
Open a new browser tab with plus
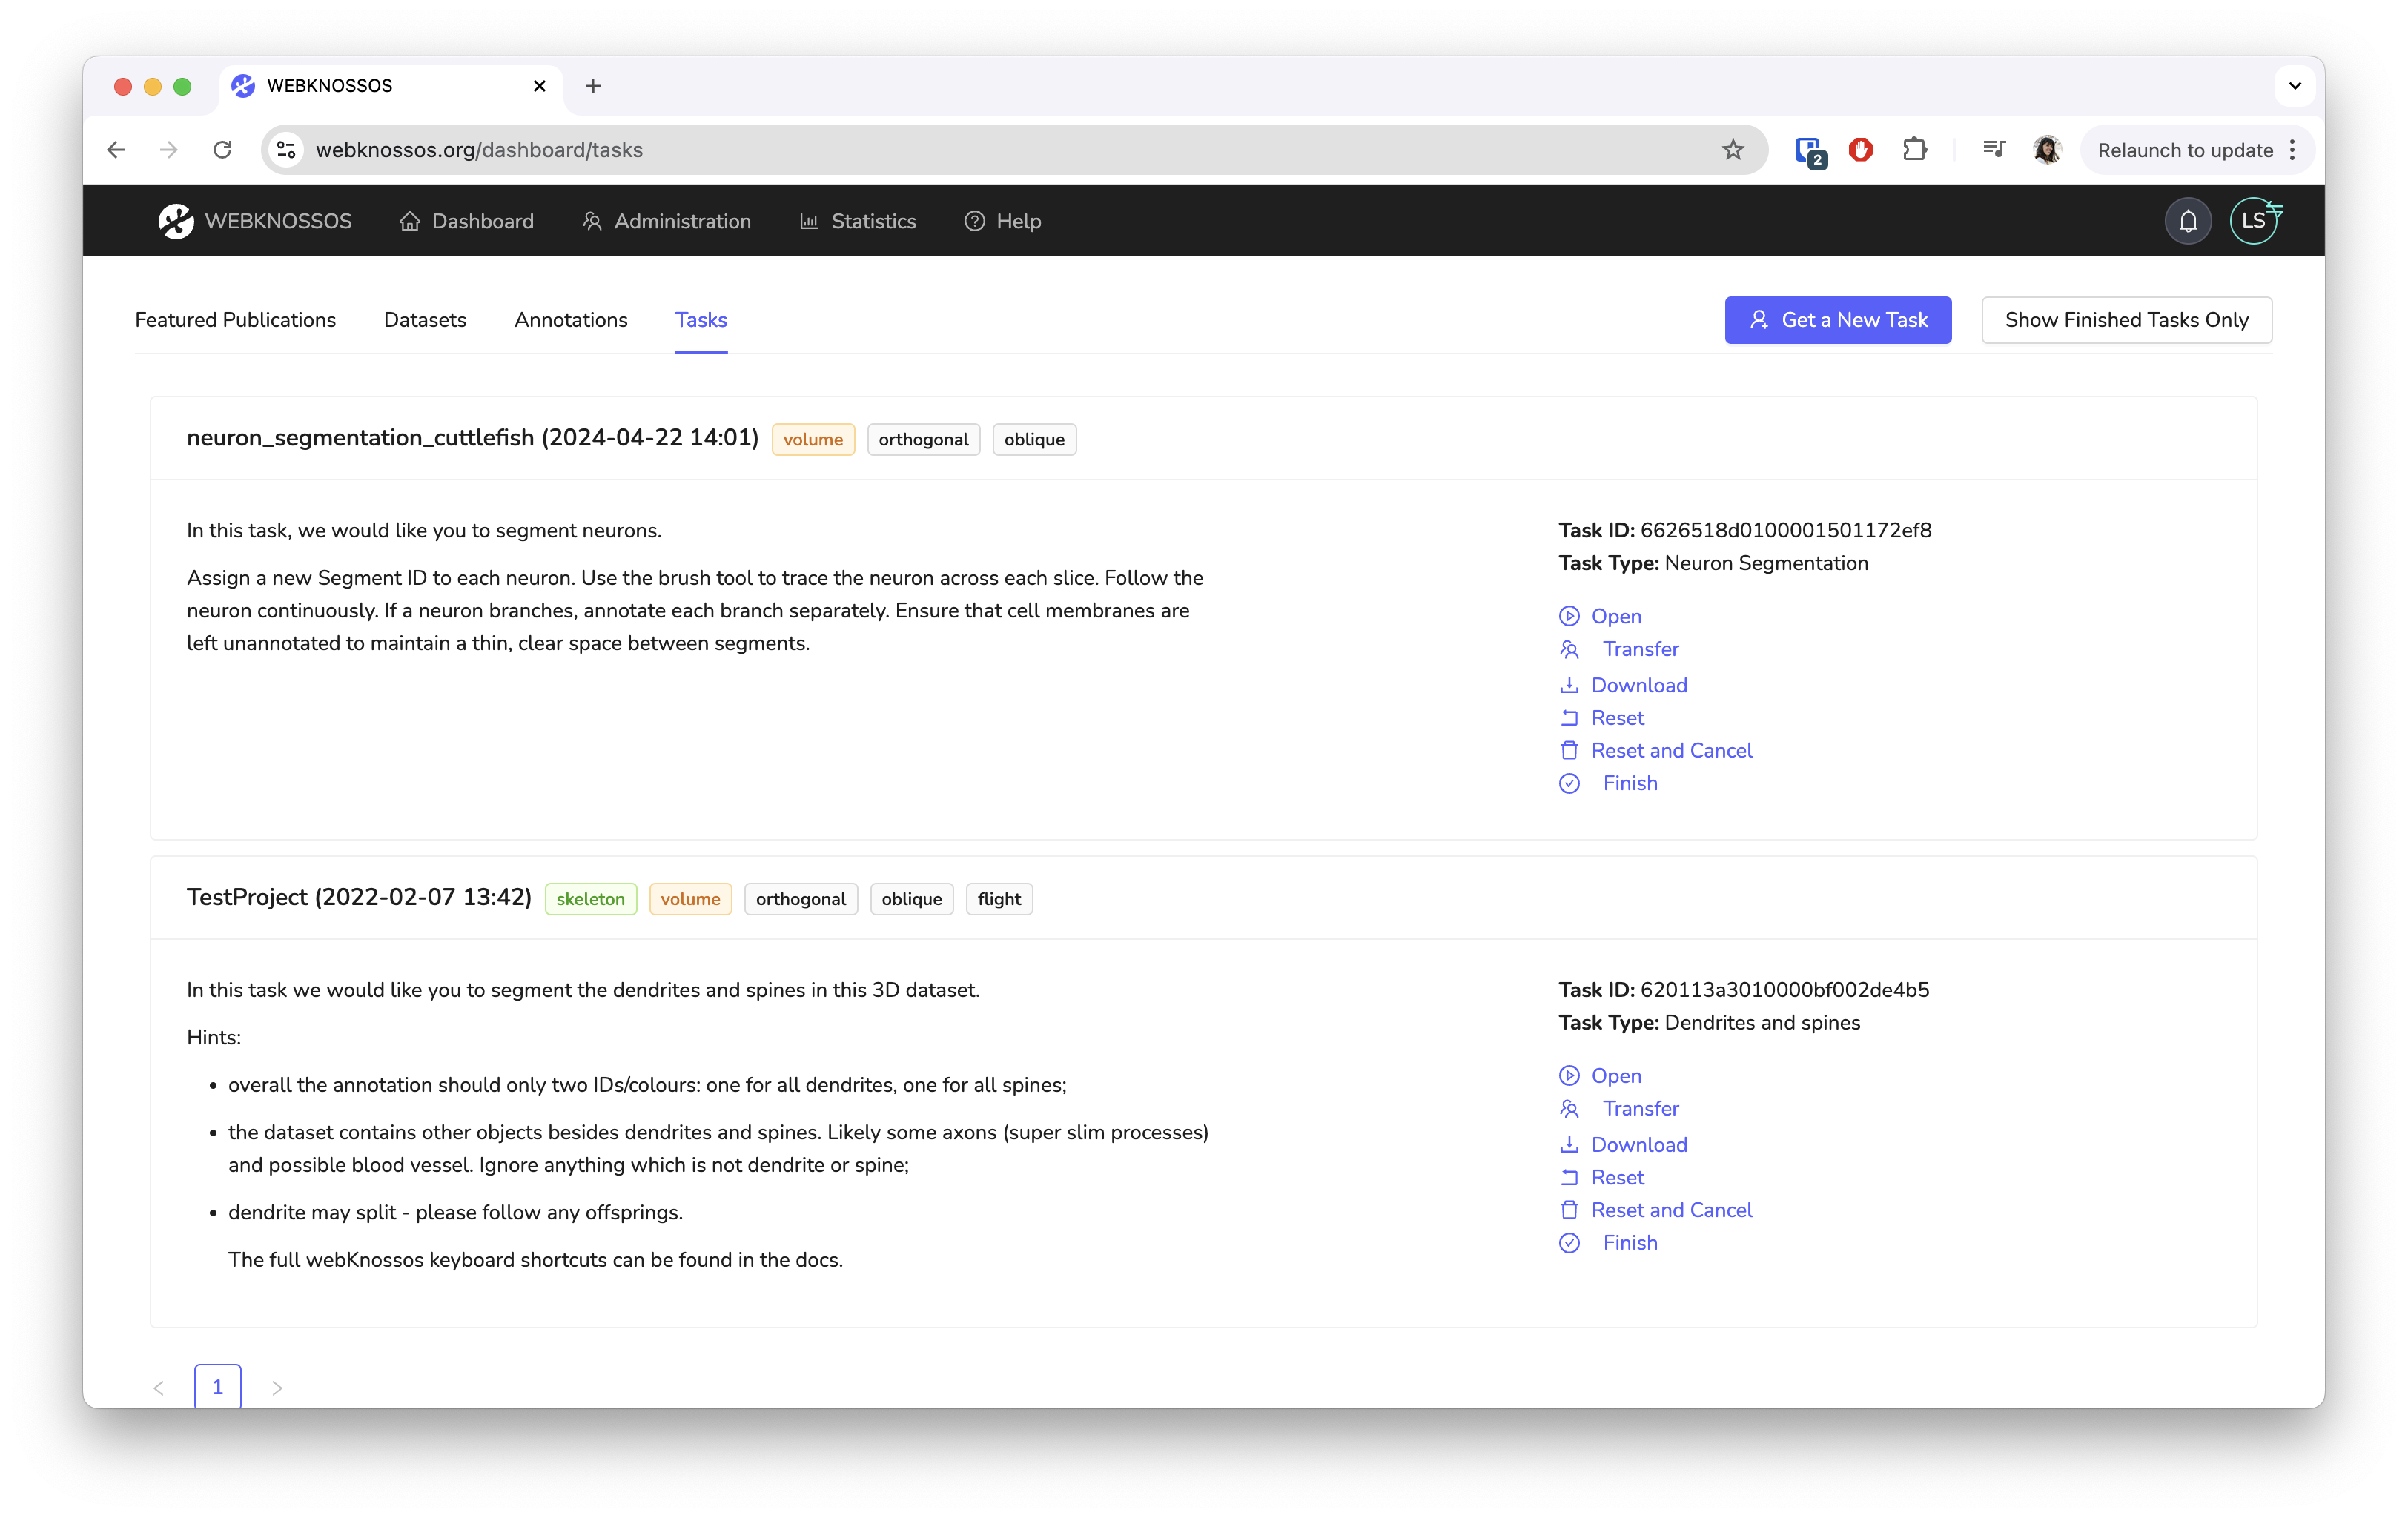(593, 86)
